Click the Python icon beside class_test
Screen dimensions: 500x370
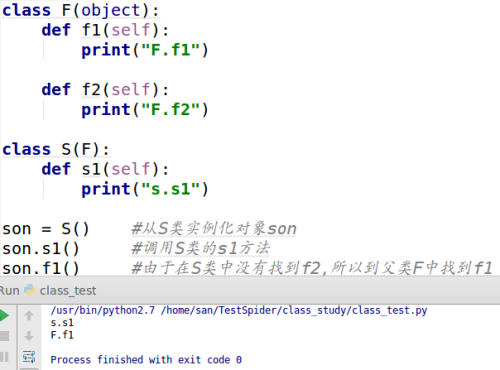(30, 290)
